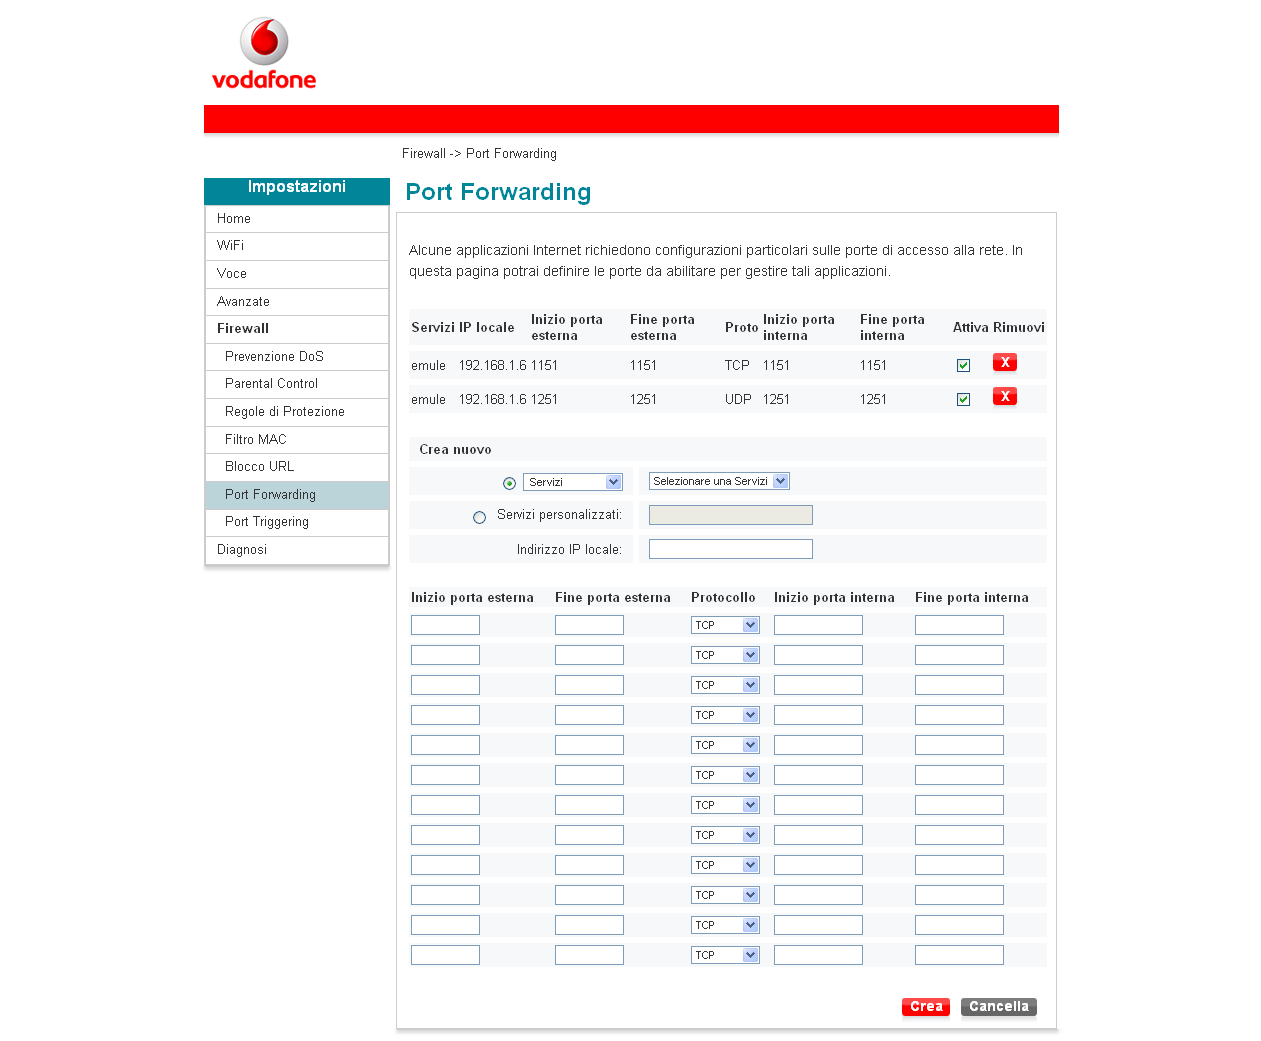Image resolution: width=1261 pixels, height=1041 pixels.
Task: Switch to Port Triggering page
Action: click(x=297, y=522)
